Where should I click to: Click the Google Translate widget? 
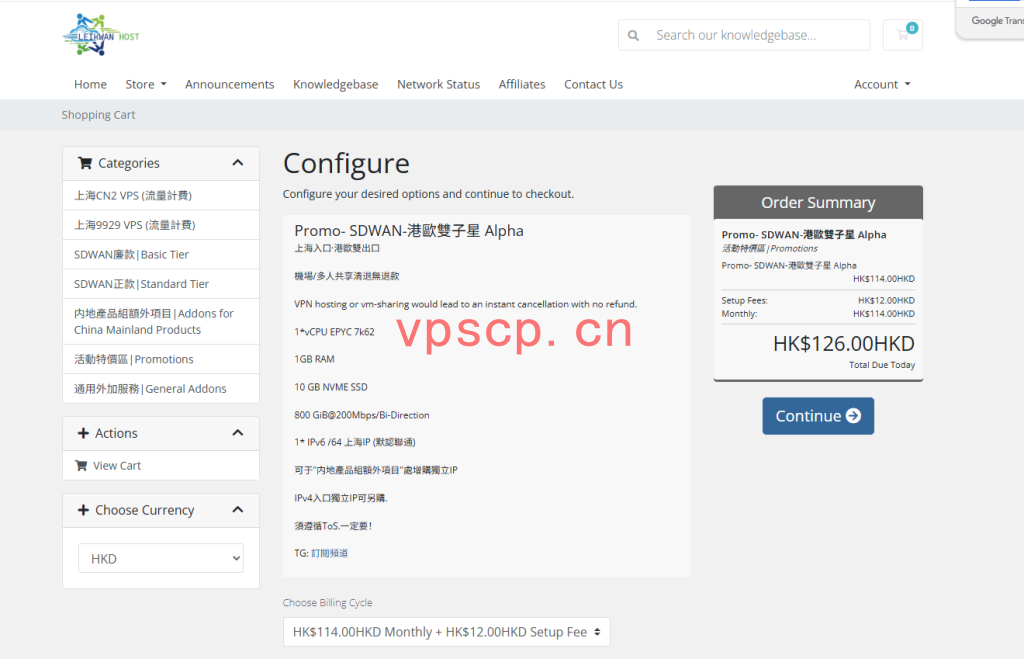(x=991, y=20)
